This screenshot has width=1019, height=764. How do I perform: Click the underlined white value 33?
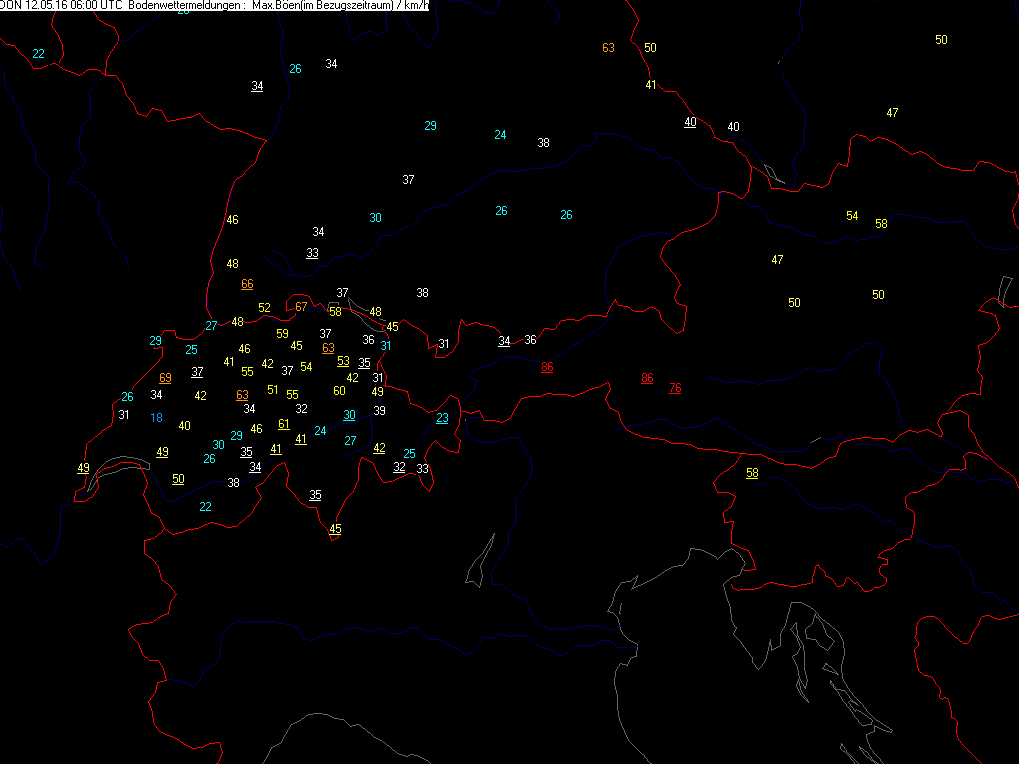tap(313, 253)
